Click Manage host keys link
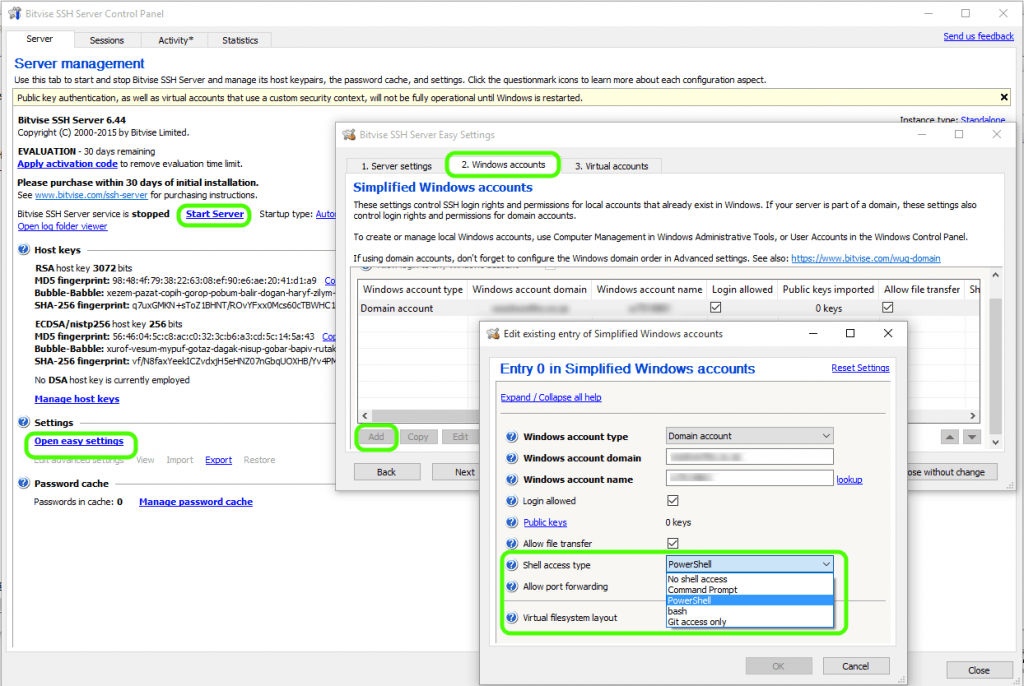1024x686 pixels. click(x=76, y=399)
